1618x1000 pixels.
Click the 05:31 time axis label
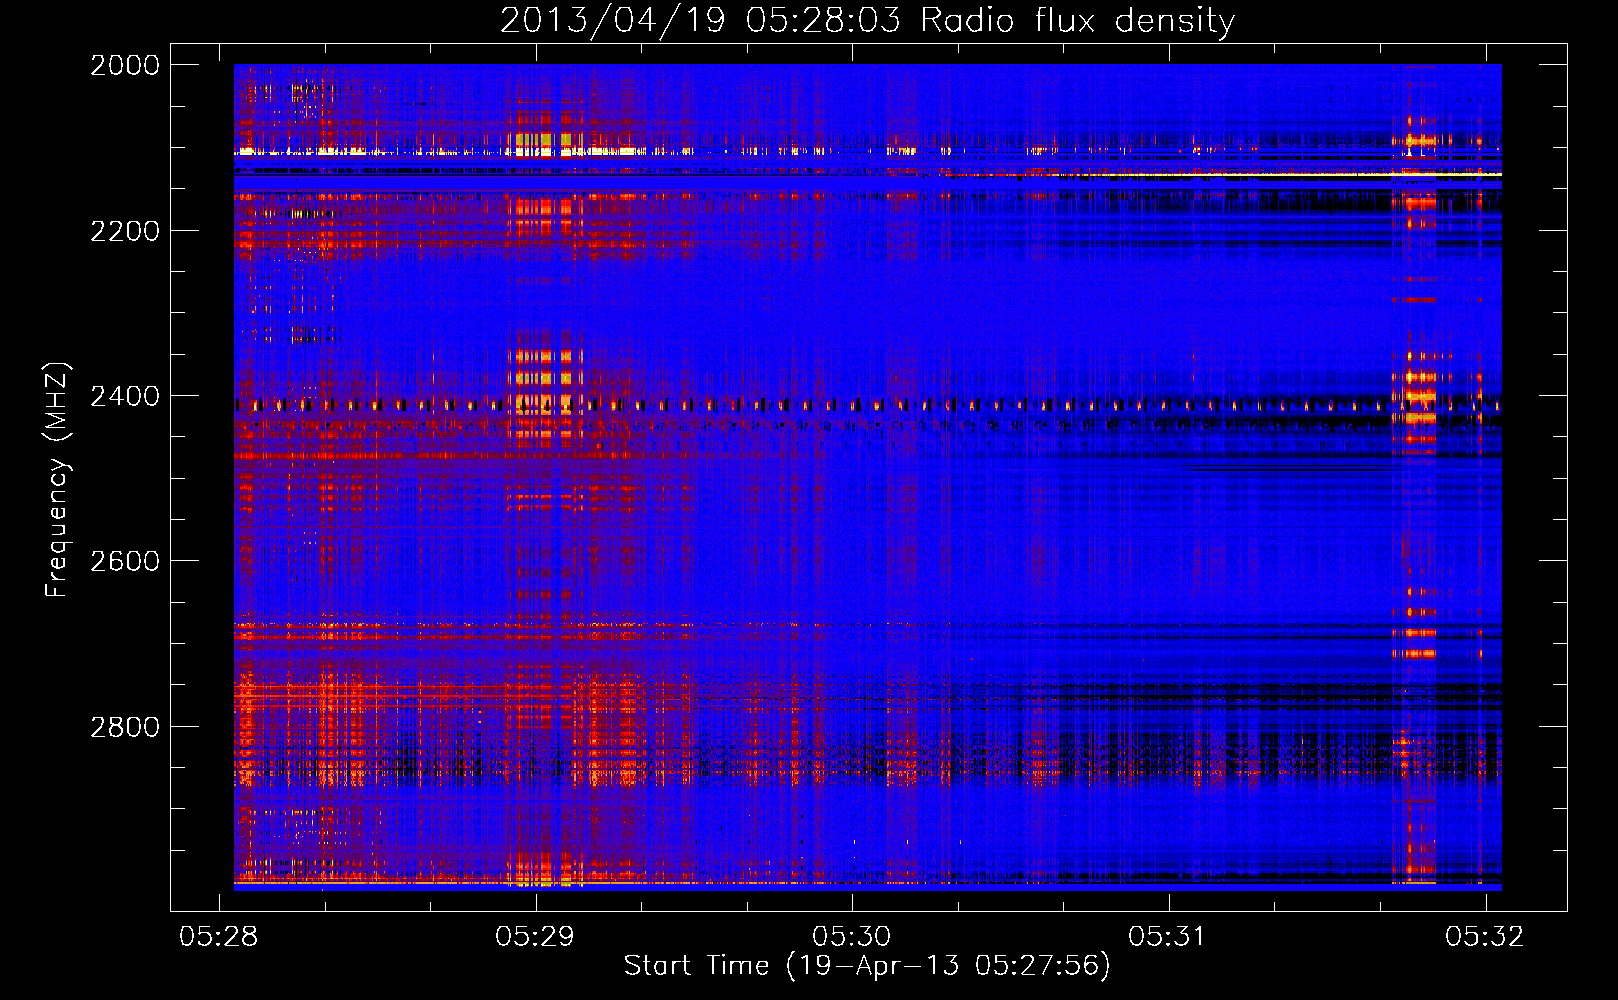(x=1168, y=936)
